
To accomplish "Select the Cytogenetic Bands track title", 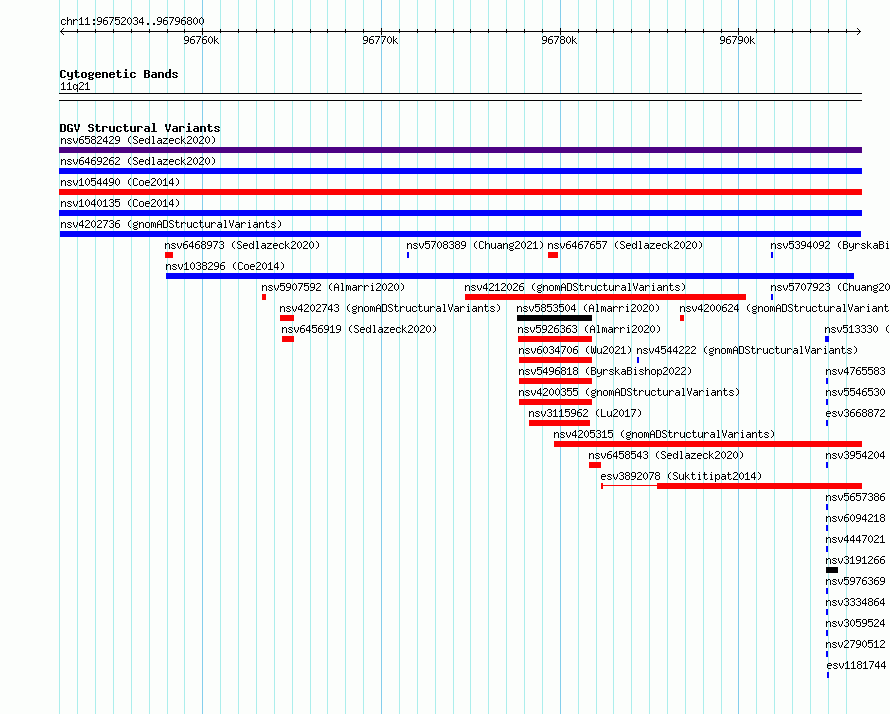I will pos(119,74).
